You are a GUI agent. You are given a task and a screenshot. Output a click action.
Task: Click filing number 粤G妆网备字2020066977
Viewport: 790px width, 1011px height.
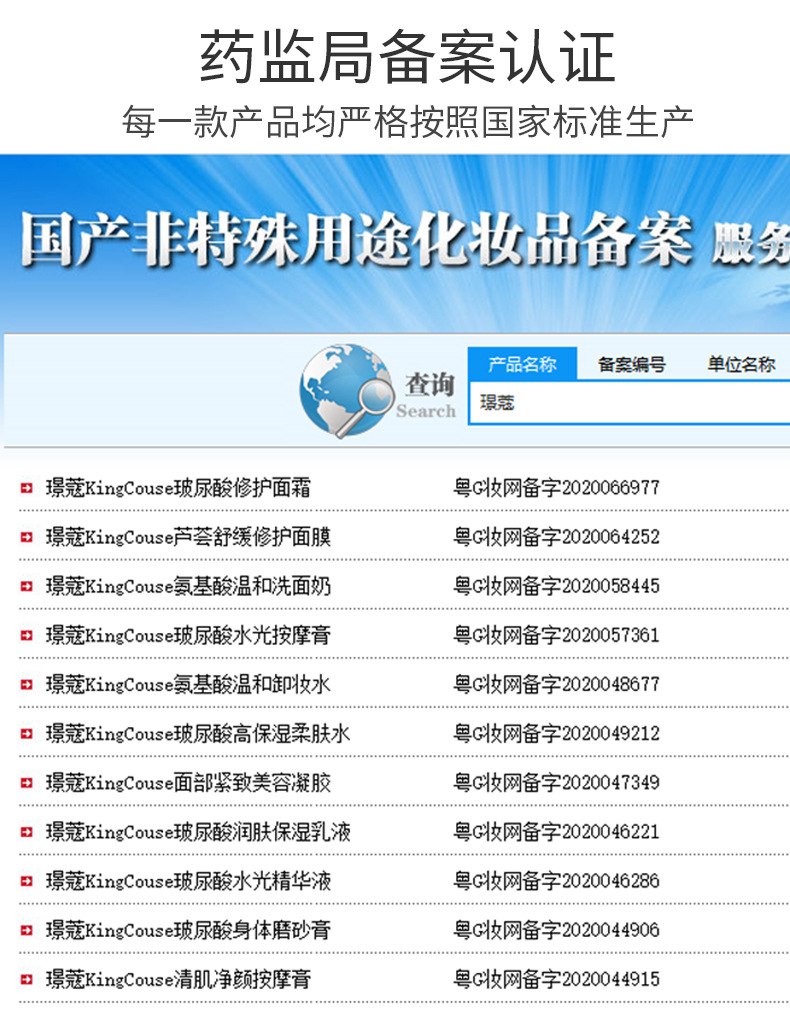[x=556, y=488]
